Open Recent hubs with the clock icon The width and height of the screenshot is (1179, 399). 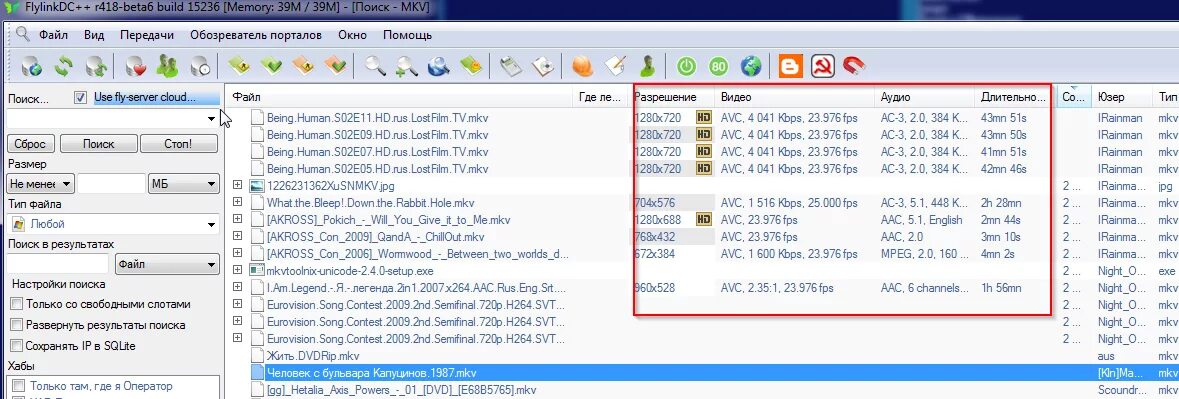(x=201, y=67)
